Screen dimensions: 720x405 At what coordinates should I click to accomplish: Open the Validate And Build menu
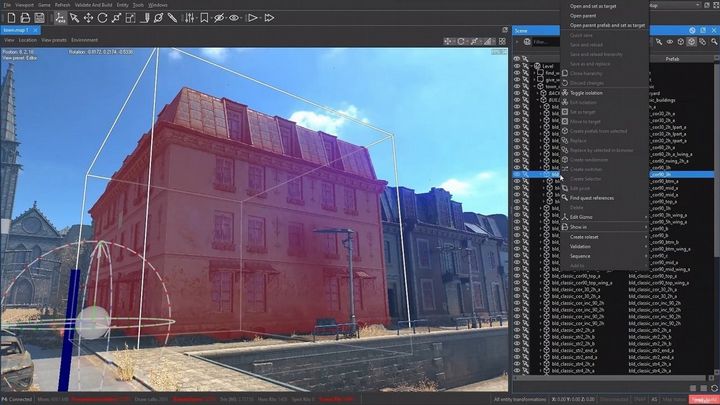pyautogui.click(x=85, y=5)
